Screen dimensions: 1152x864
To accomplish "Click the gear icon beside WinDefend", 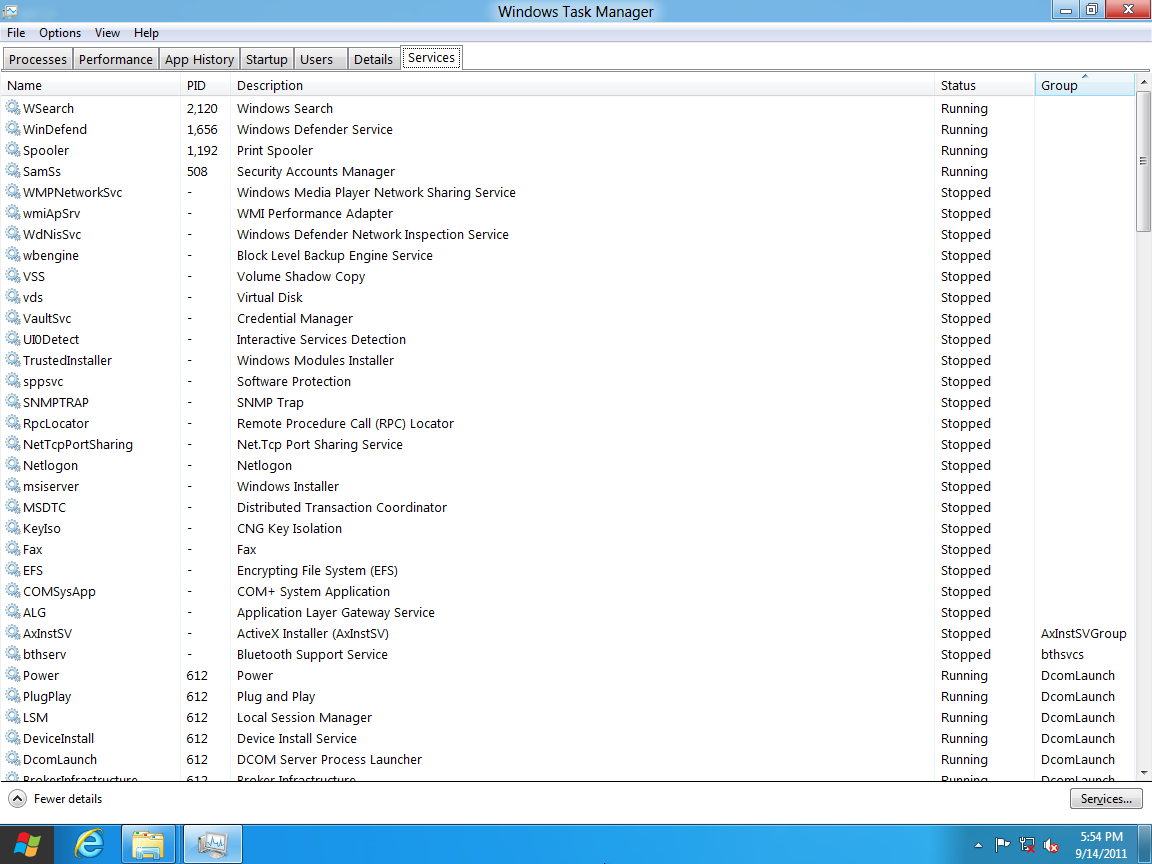I will click(x=12, y=129).
